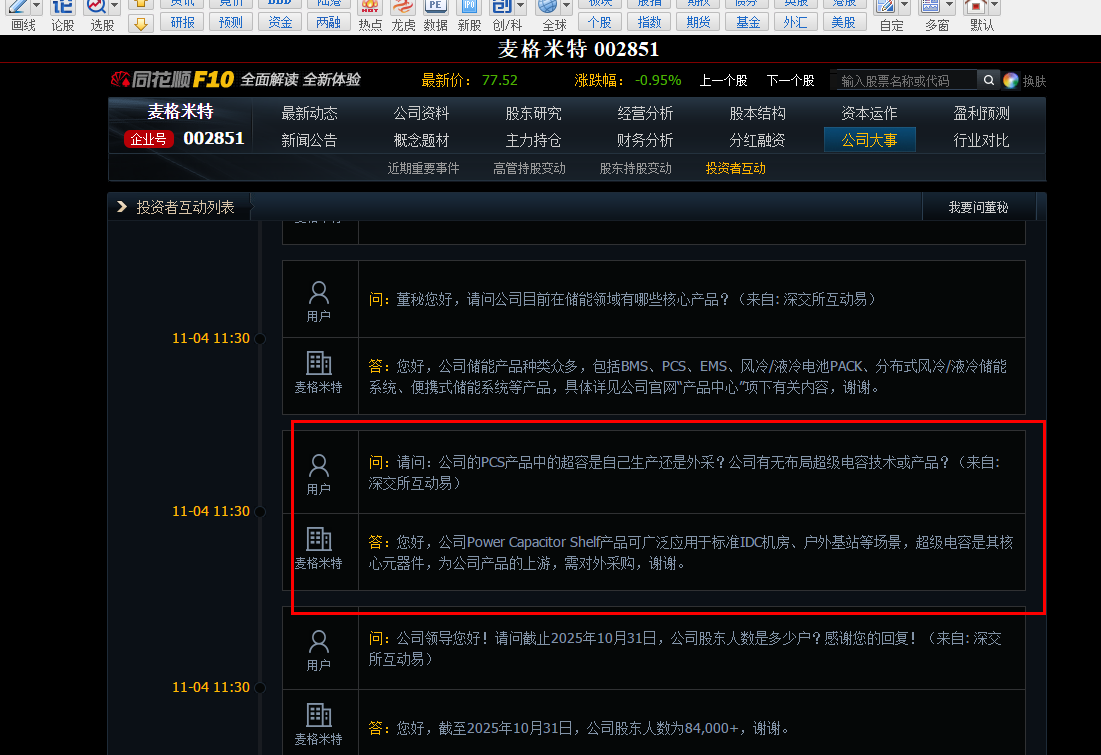Open the 全球 global markets icon
Viewport: 1101px width, 755px height.
pos(548,8)
